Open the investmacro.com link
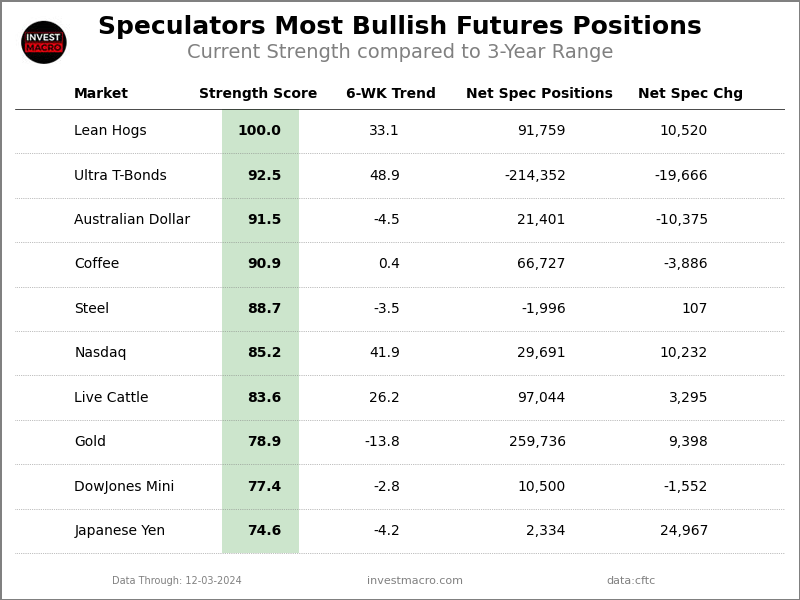The height and width of the screenshot is (600, 800). coord(415,581)
